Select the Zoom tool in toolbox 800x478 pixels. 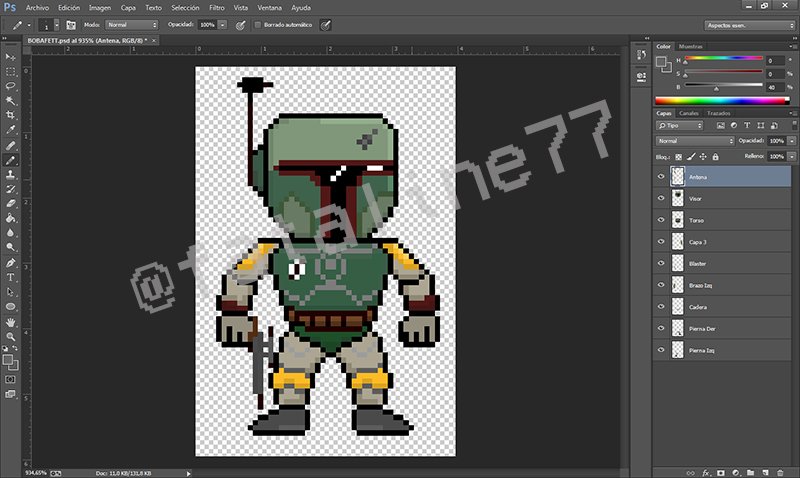[10, 337]
